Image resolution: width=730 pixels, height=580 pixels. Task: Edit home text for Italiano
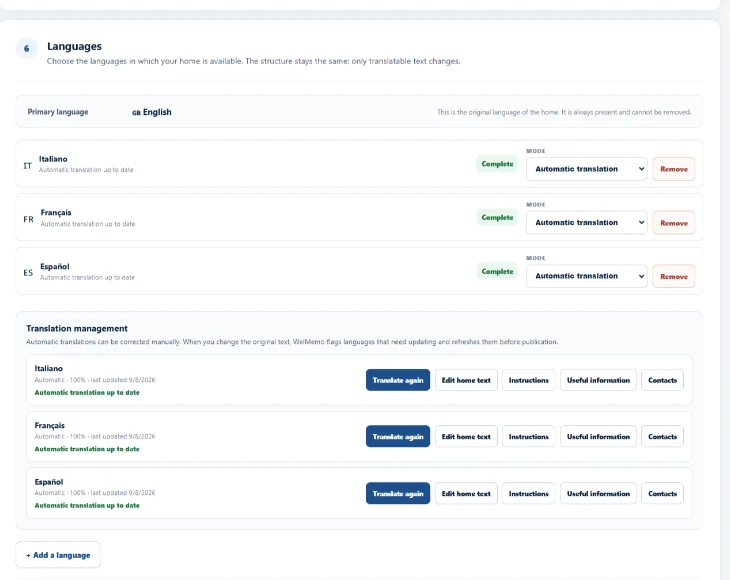click(466, 380)
